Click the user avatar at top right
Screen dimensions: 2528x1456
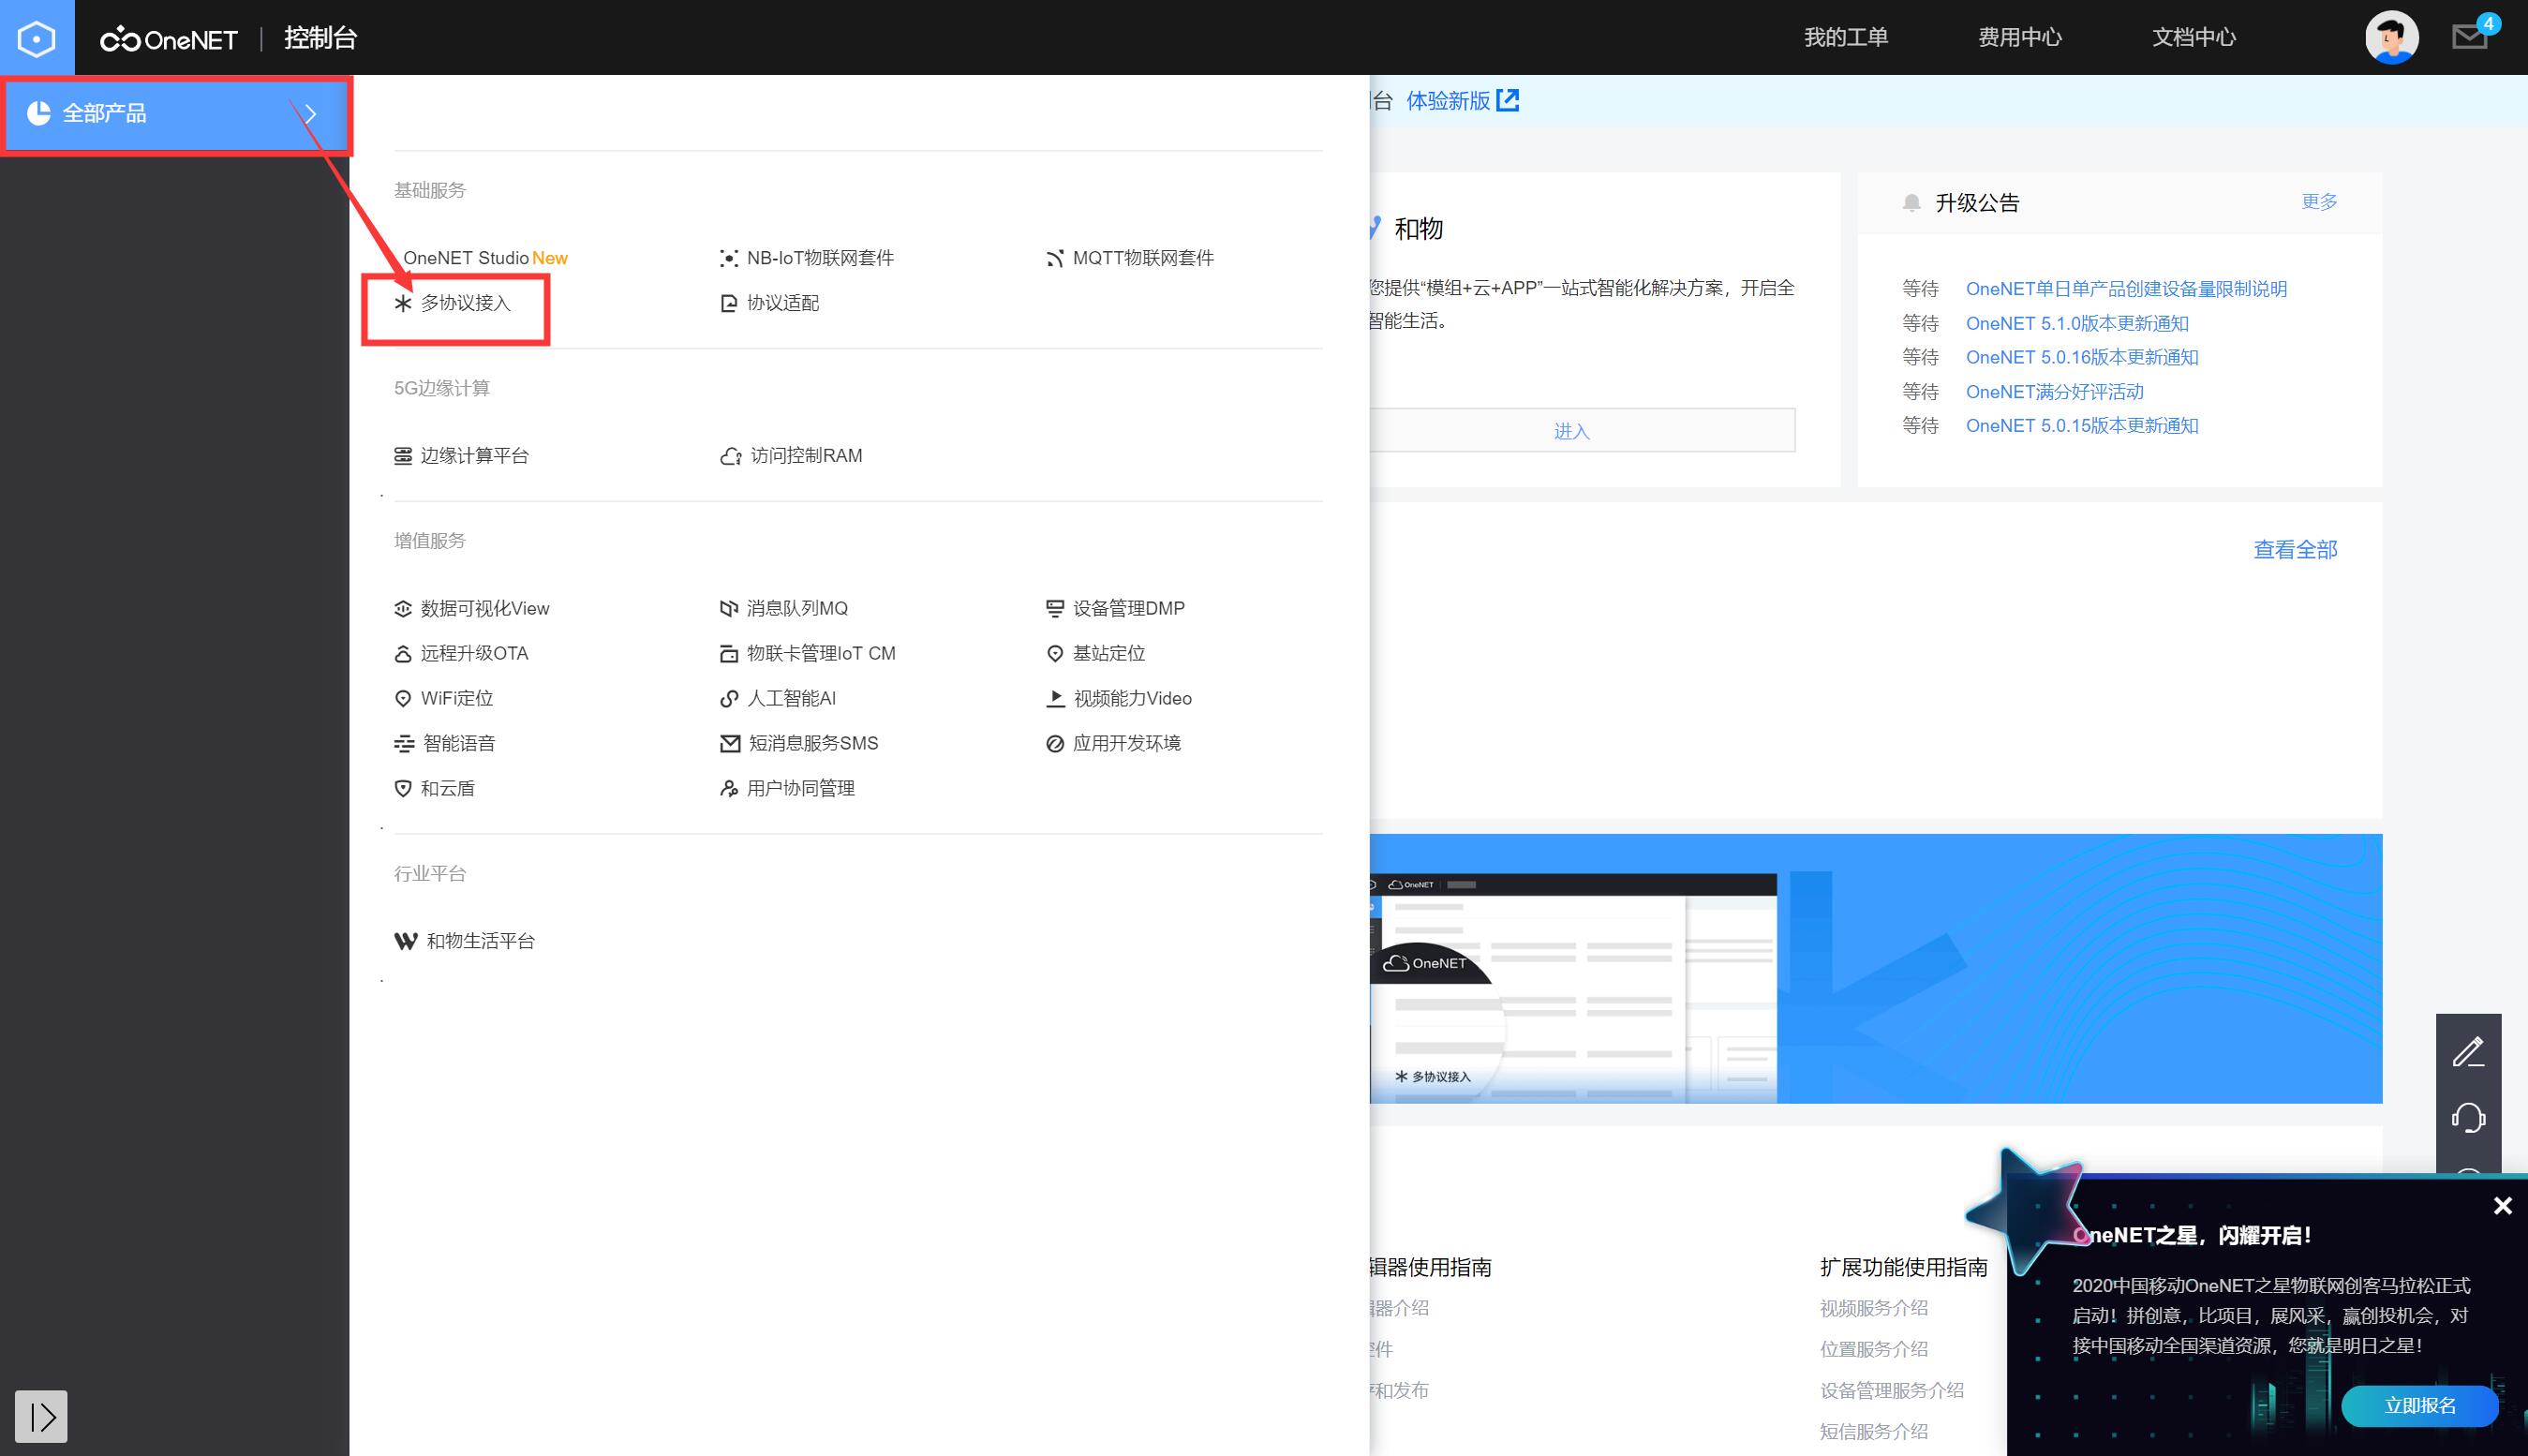click(x=2390, y=37)
